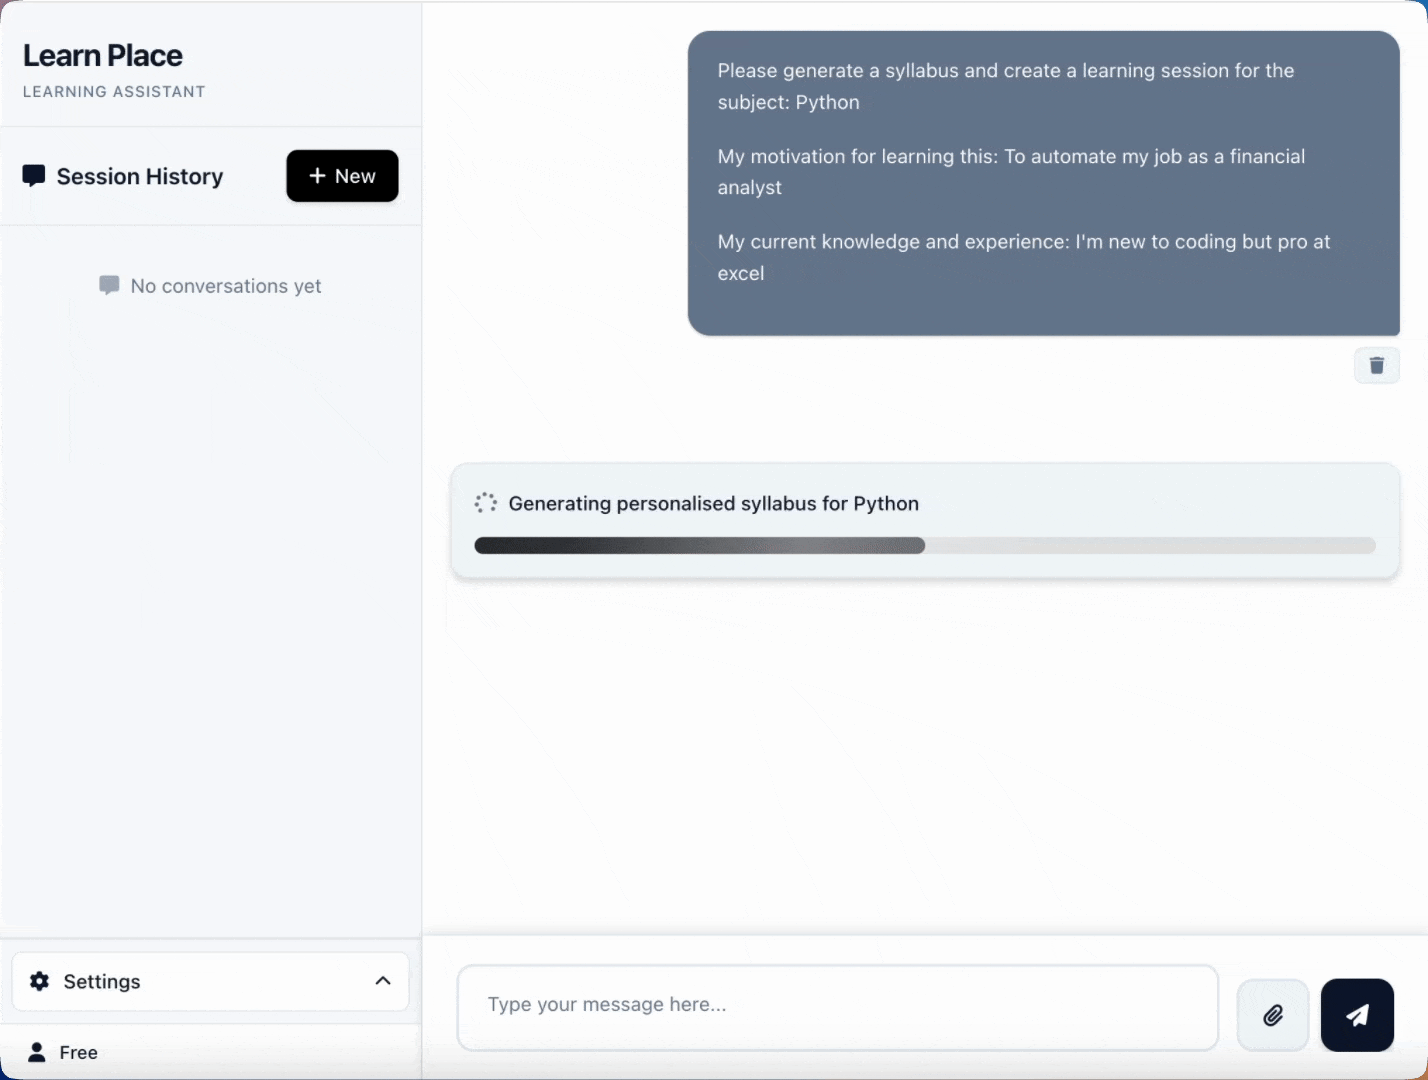Click the Session History heading
The width and height of the screenshot is (1428, 1080).
click(x=138, y=175)
